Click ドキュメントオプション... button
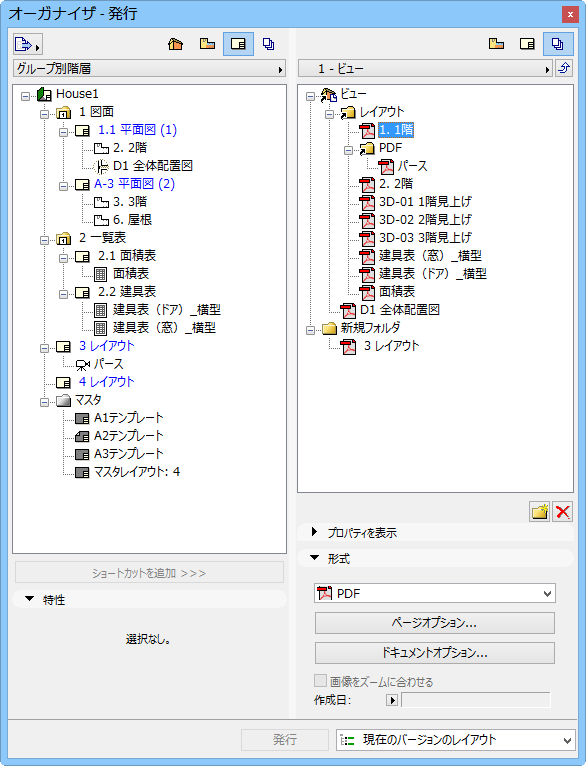Image resolution: width=586 pixels, height=766 pixels. coord(435,653)
